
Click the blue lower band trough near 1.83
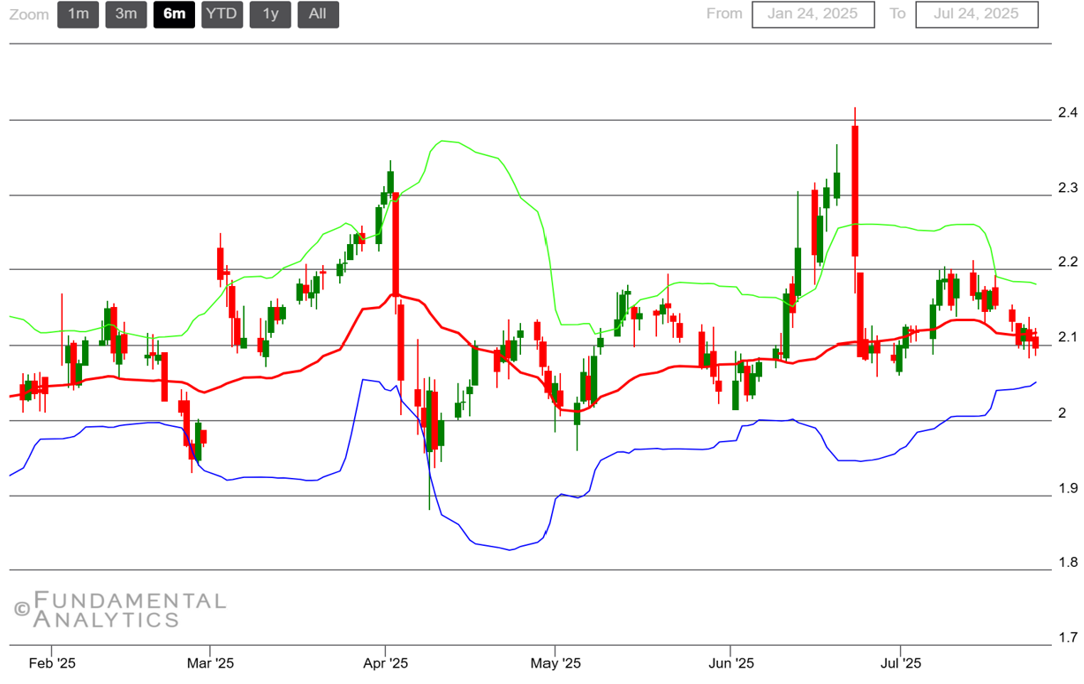click(510, 549)
